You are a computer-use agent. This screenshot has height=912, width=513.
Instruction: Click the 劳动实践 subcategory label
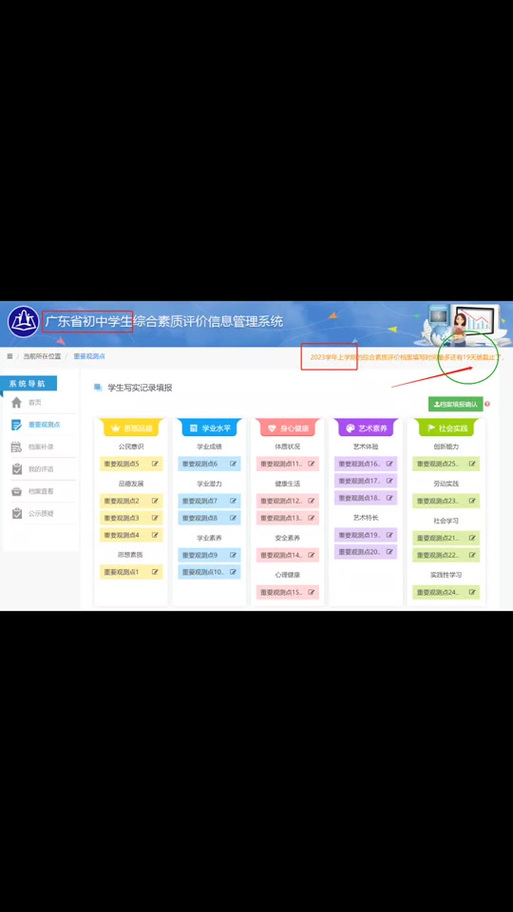click(446, 483)
